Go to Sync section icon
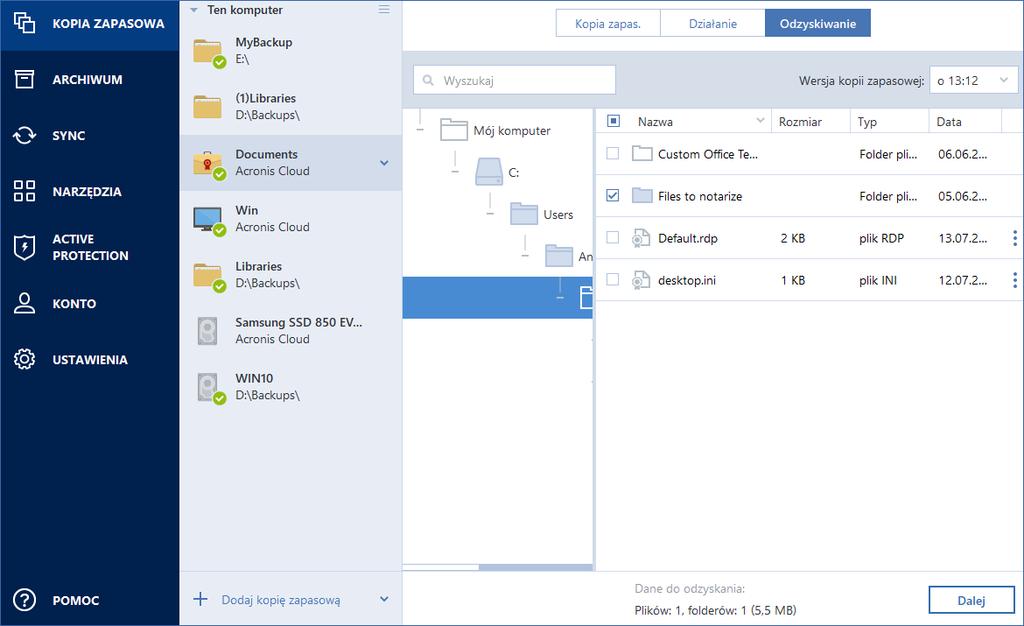The width and height of the screenshot is (1024, 626). click(x=24, y=136)
